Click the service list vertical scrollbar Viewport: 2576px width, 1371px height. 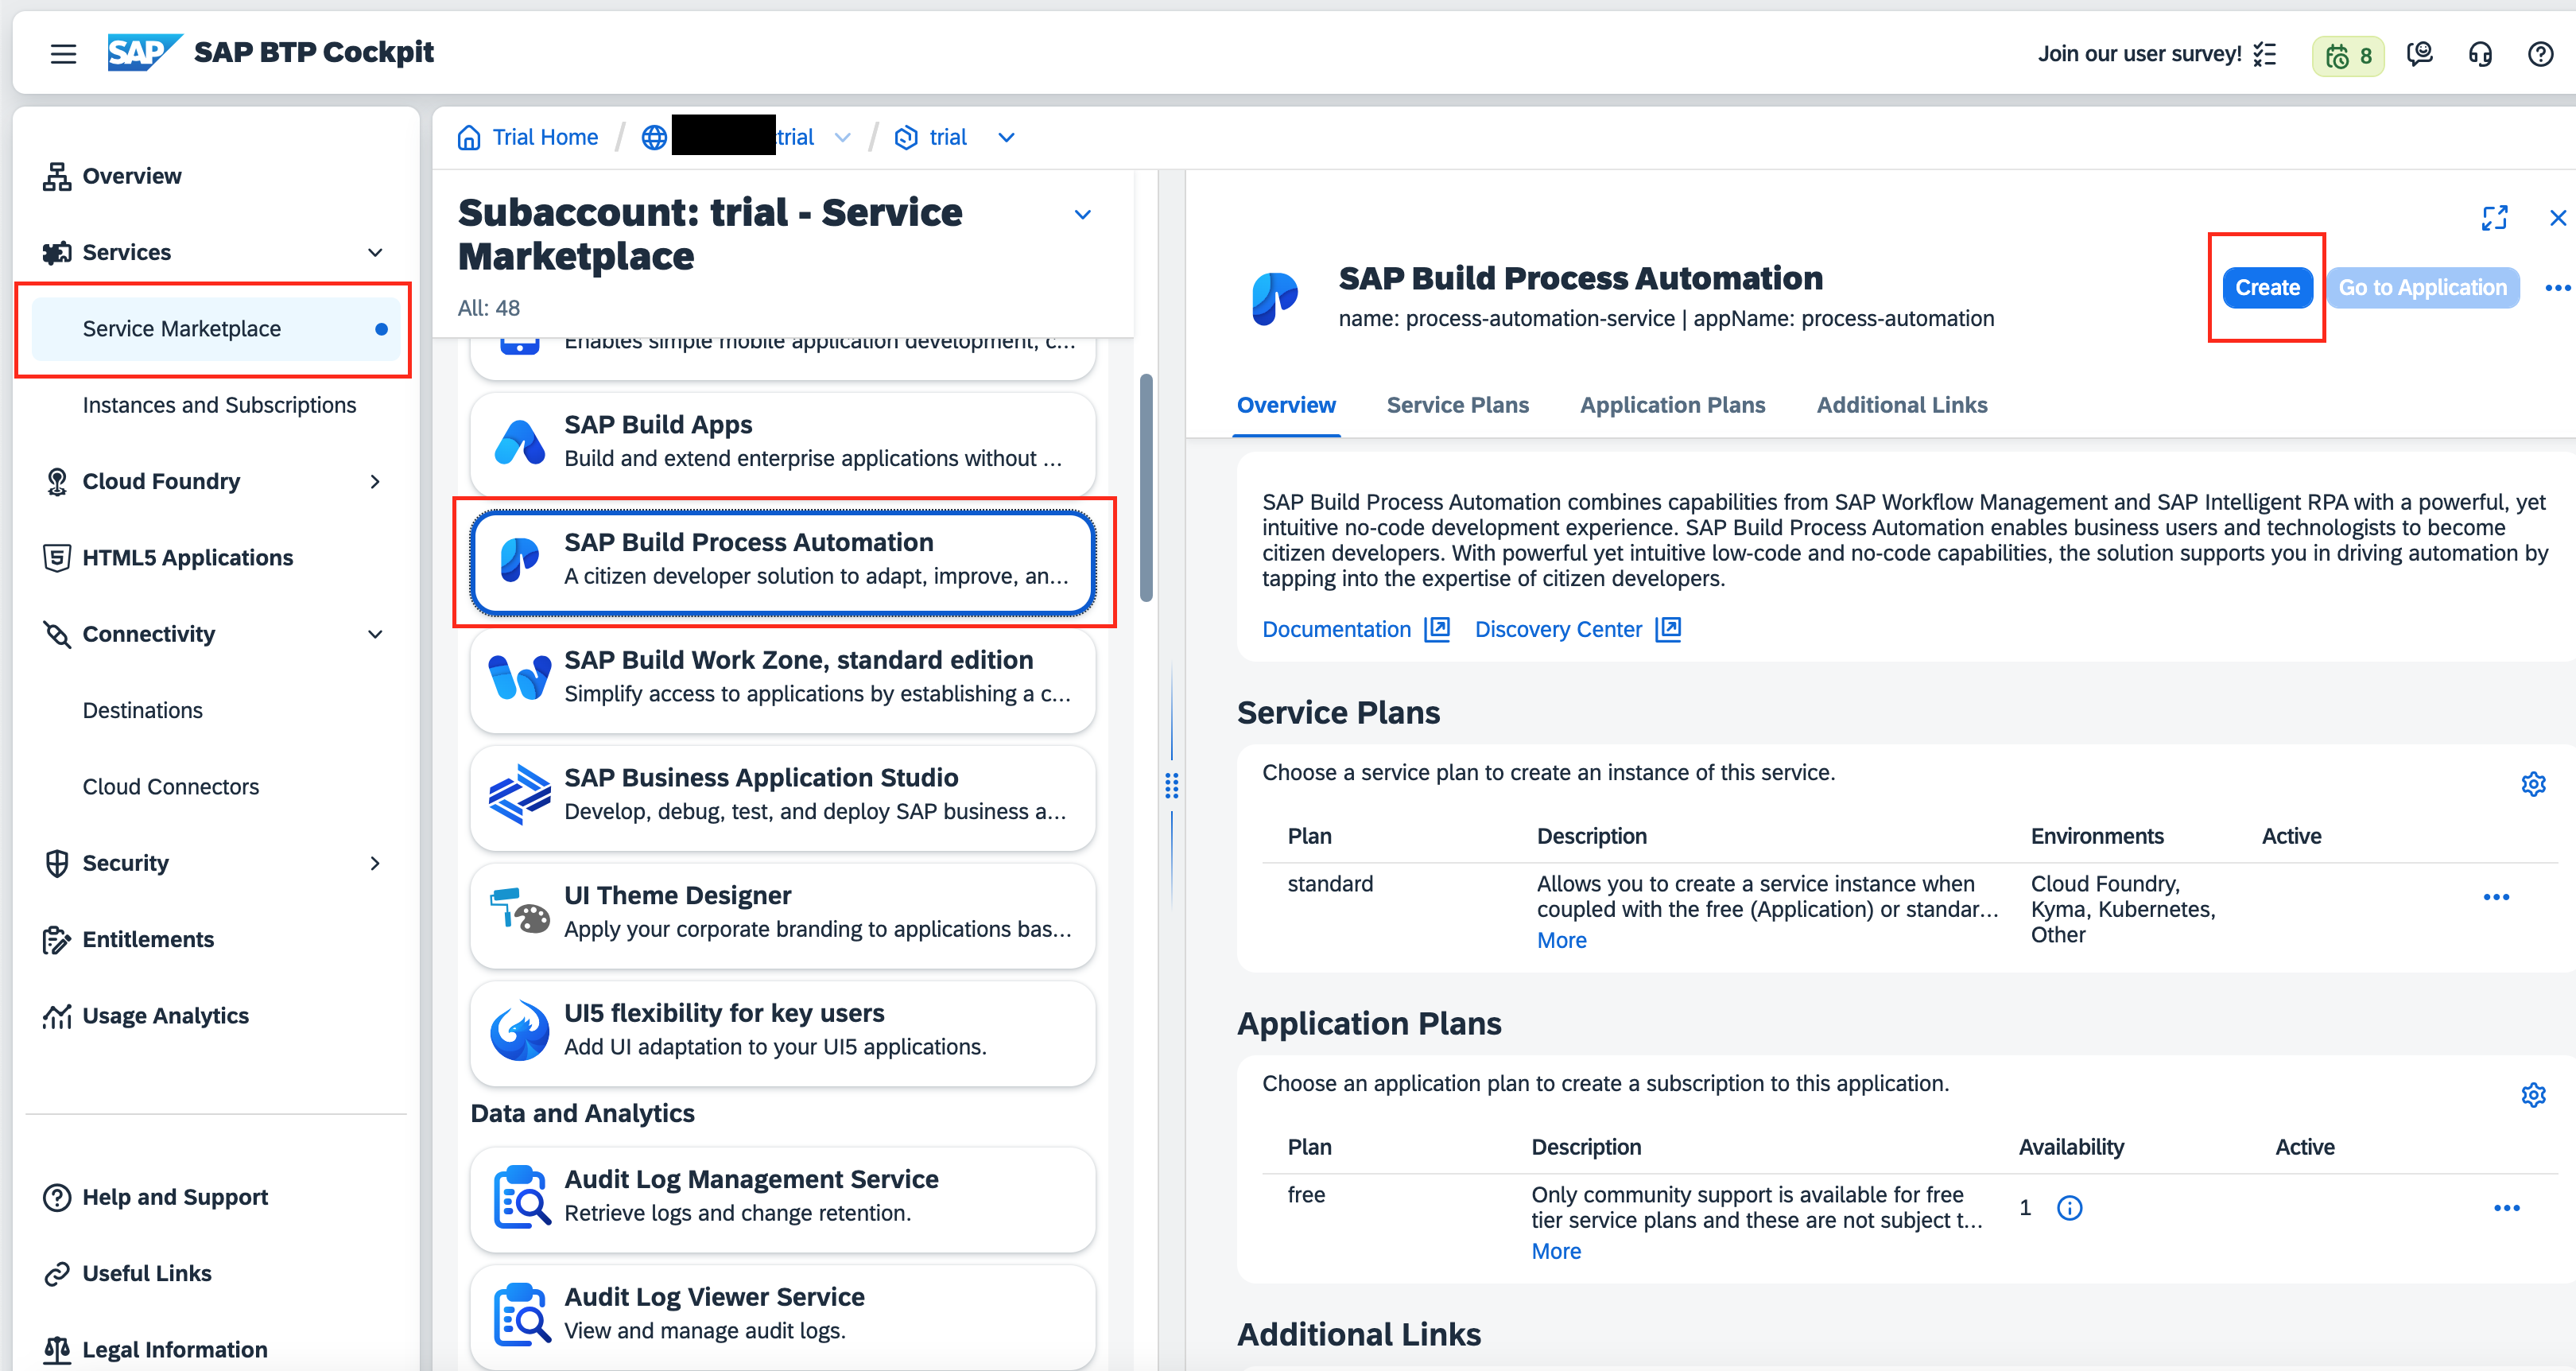tap(1146, 488)
